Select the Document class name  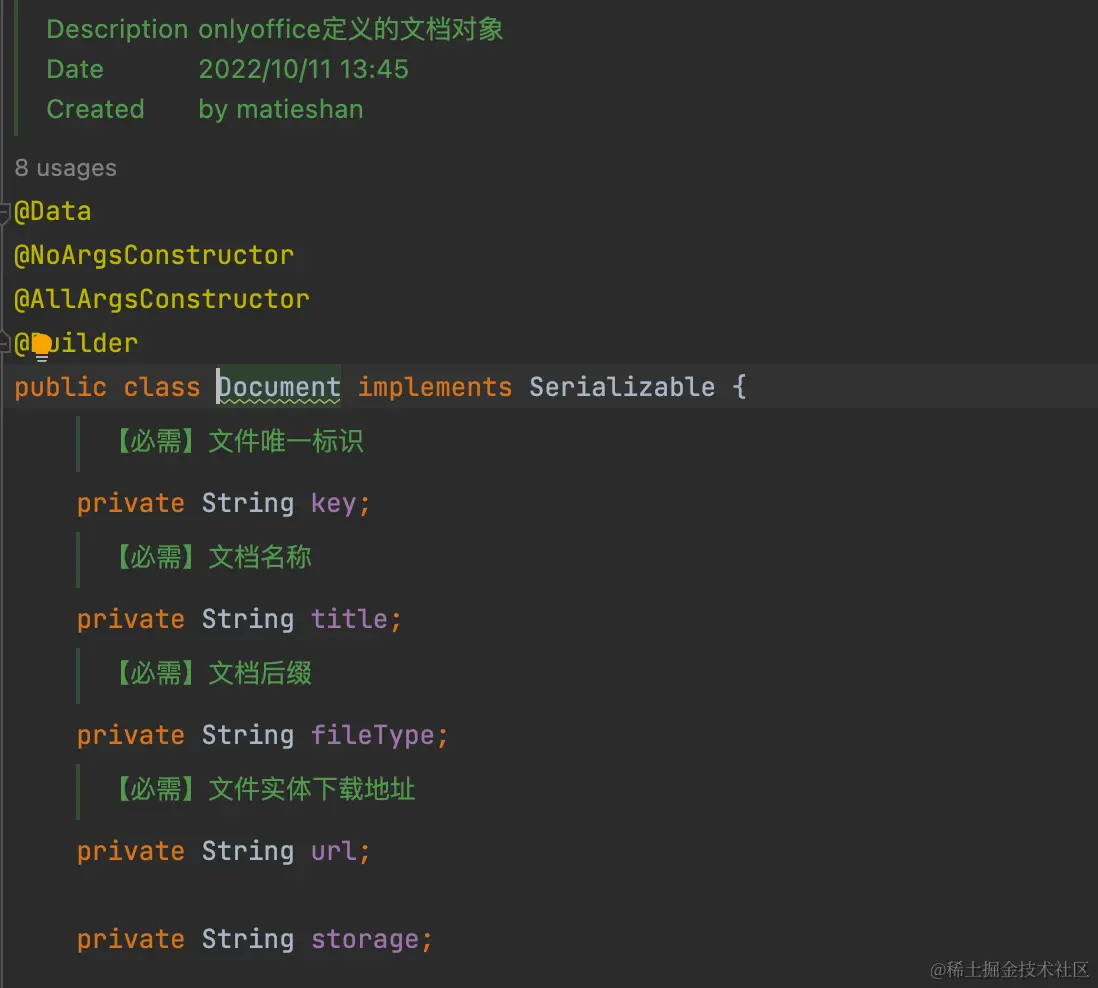277,387
